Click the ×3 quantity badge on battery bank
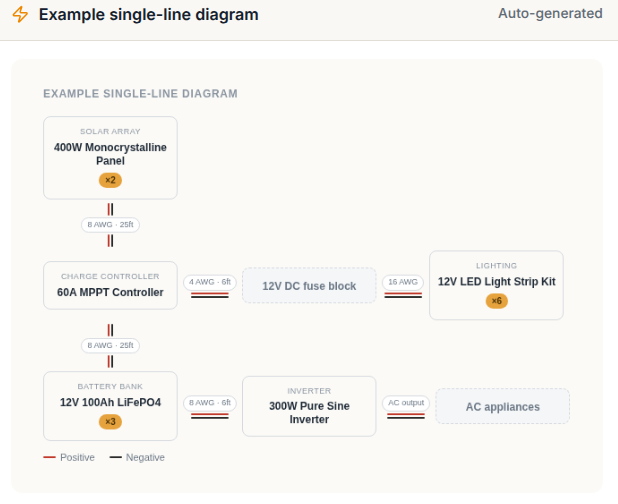The width and height of the screenshot is (618, 504). click(110, 422)
